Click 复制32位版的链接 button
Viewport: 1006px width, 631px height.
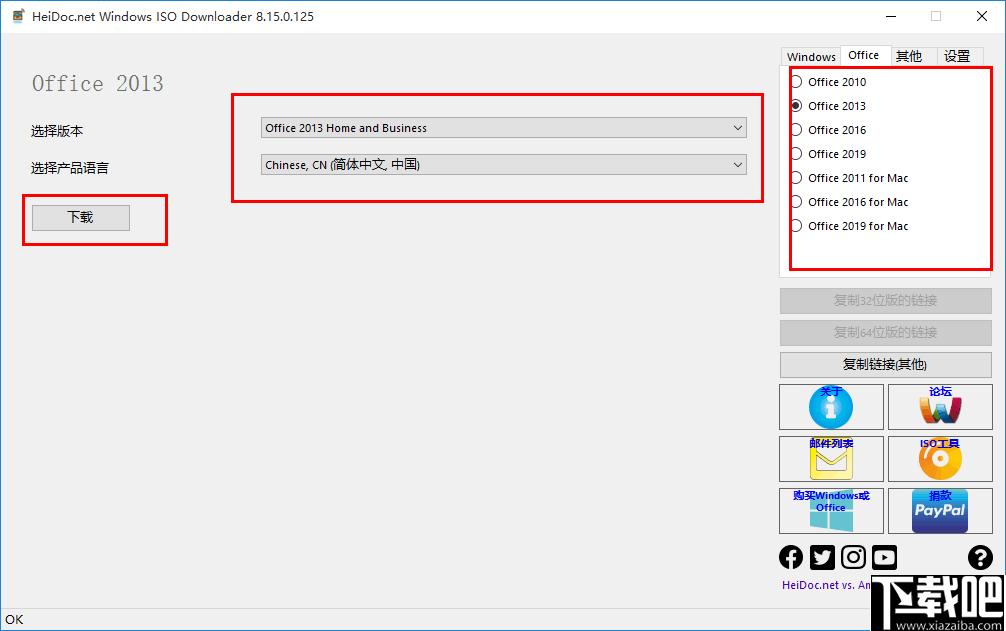[x=885, y=301]
